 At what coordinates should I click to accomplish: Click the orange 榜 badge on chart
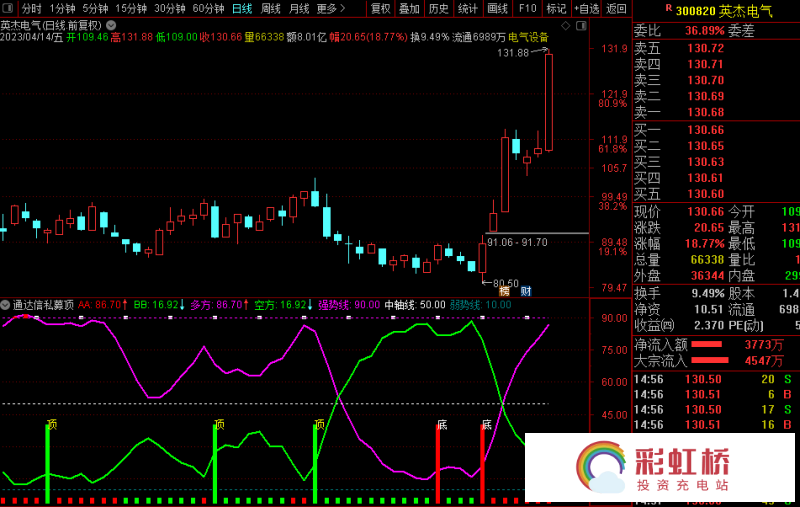pos(504,291)
